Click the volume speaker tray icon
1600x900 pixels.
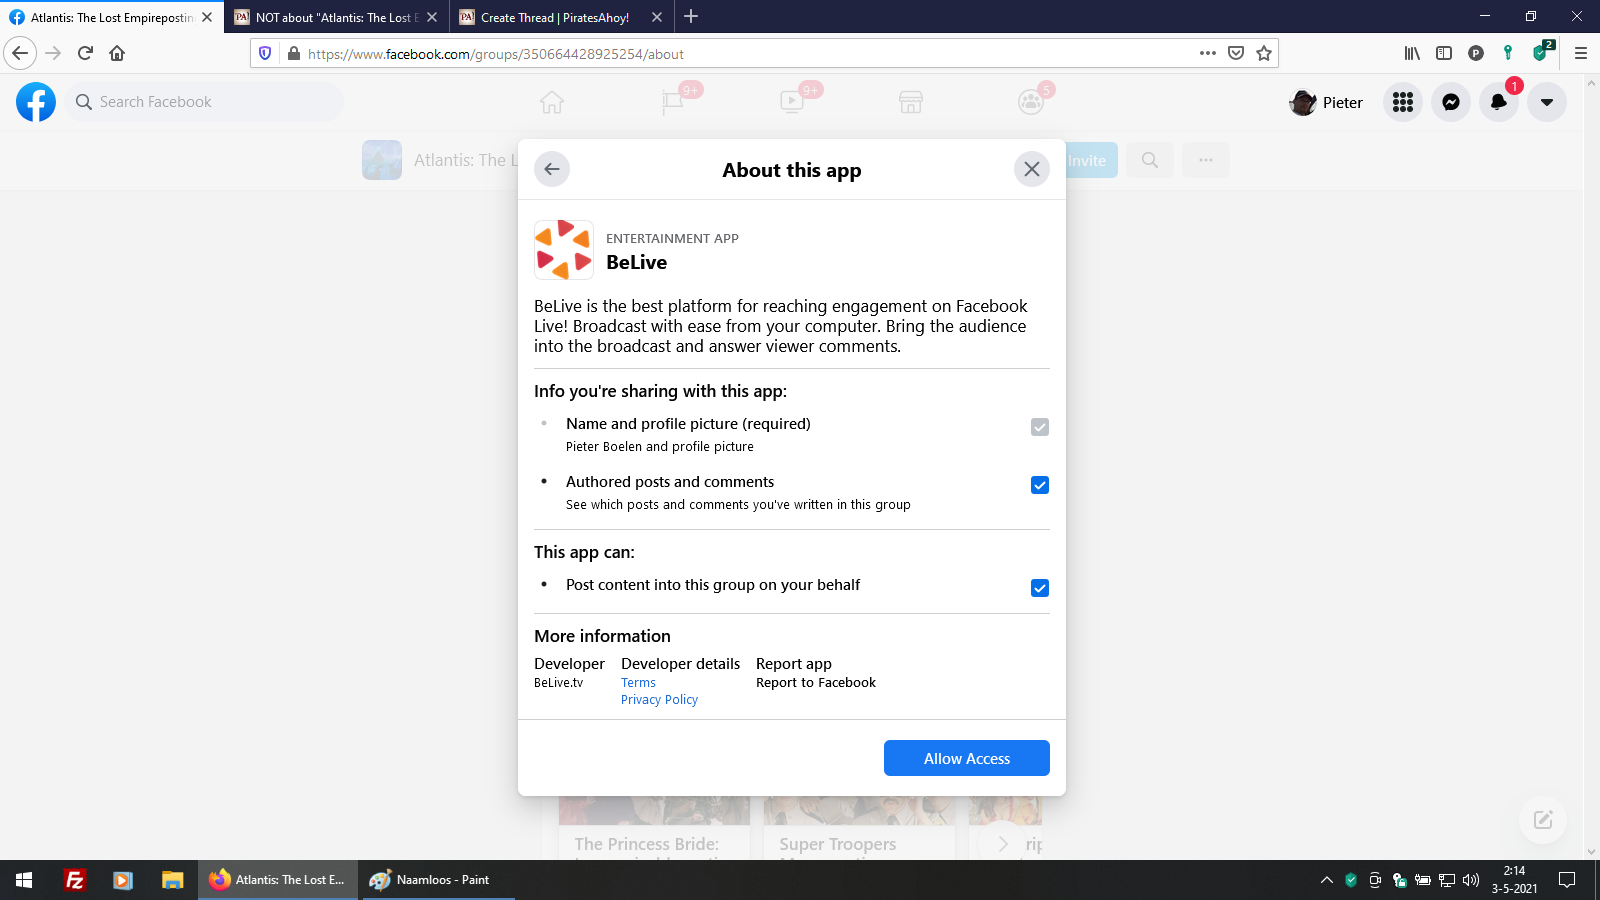tap(1470, 880)
